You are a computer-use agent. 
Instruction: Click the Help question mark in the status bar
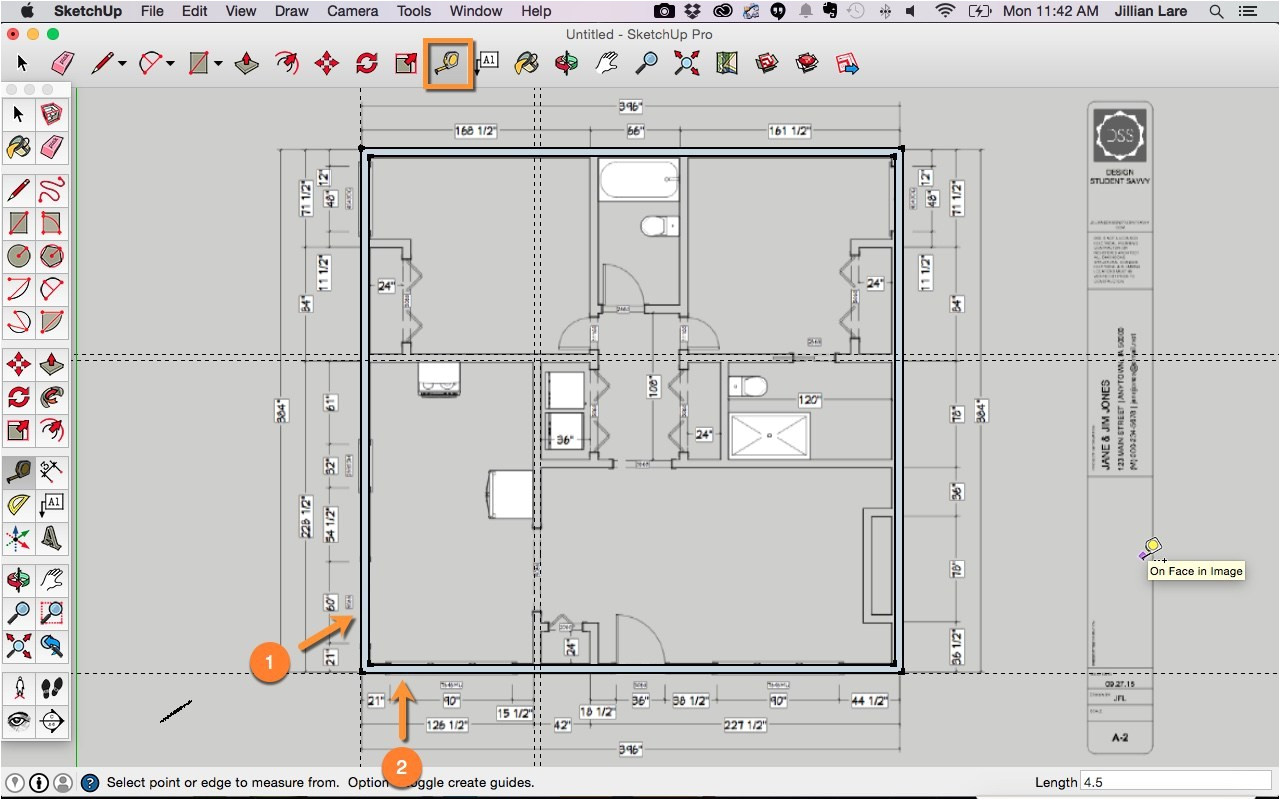pyautogui.click(x=92, y=782)
